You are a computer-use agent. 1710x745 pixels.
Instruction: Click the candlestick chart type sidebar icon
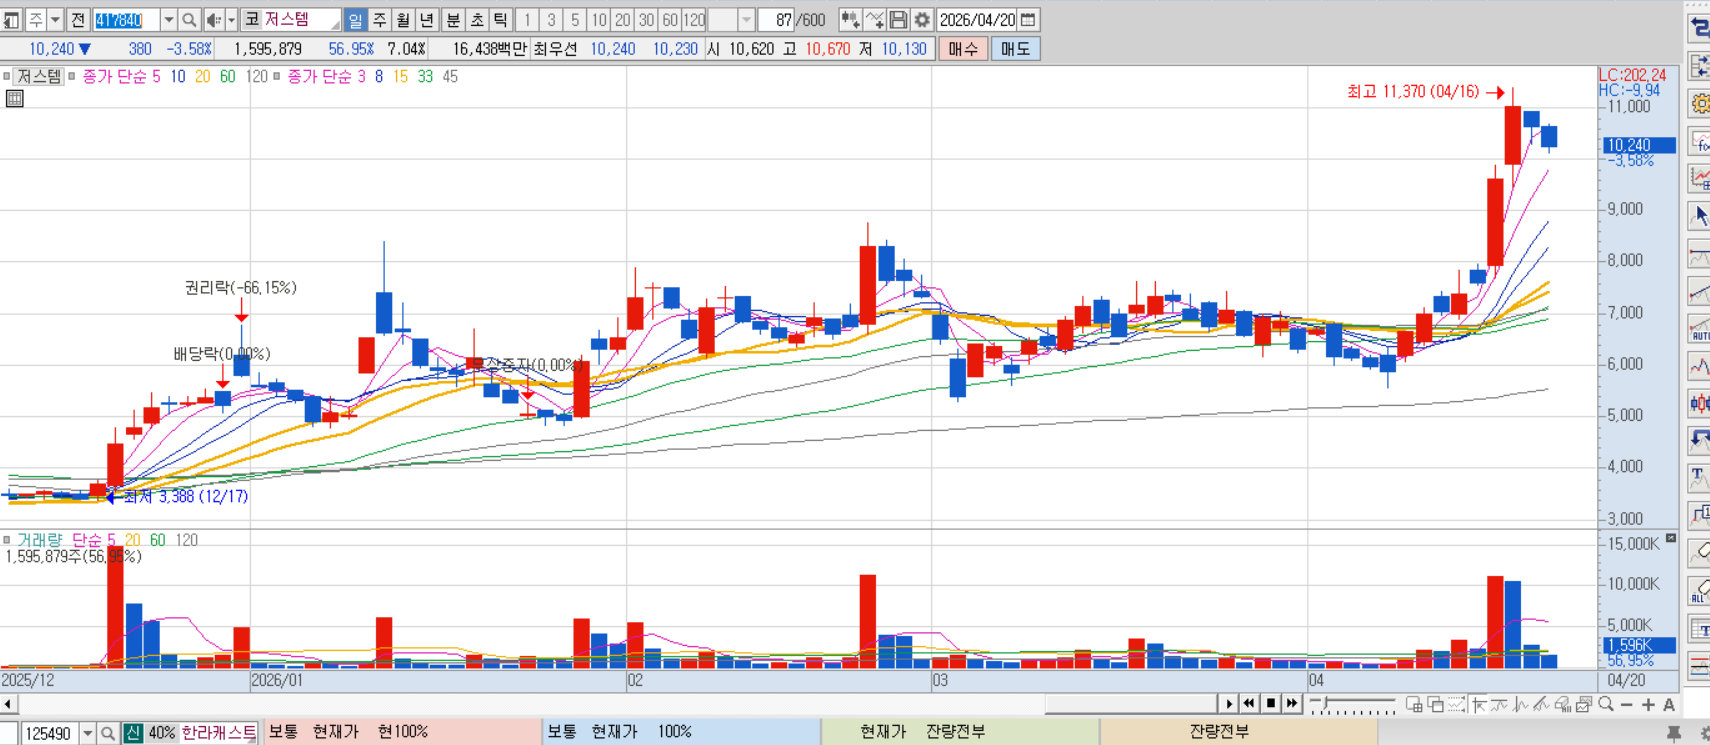[x=1699, y=403]
